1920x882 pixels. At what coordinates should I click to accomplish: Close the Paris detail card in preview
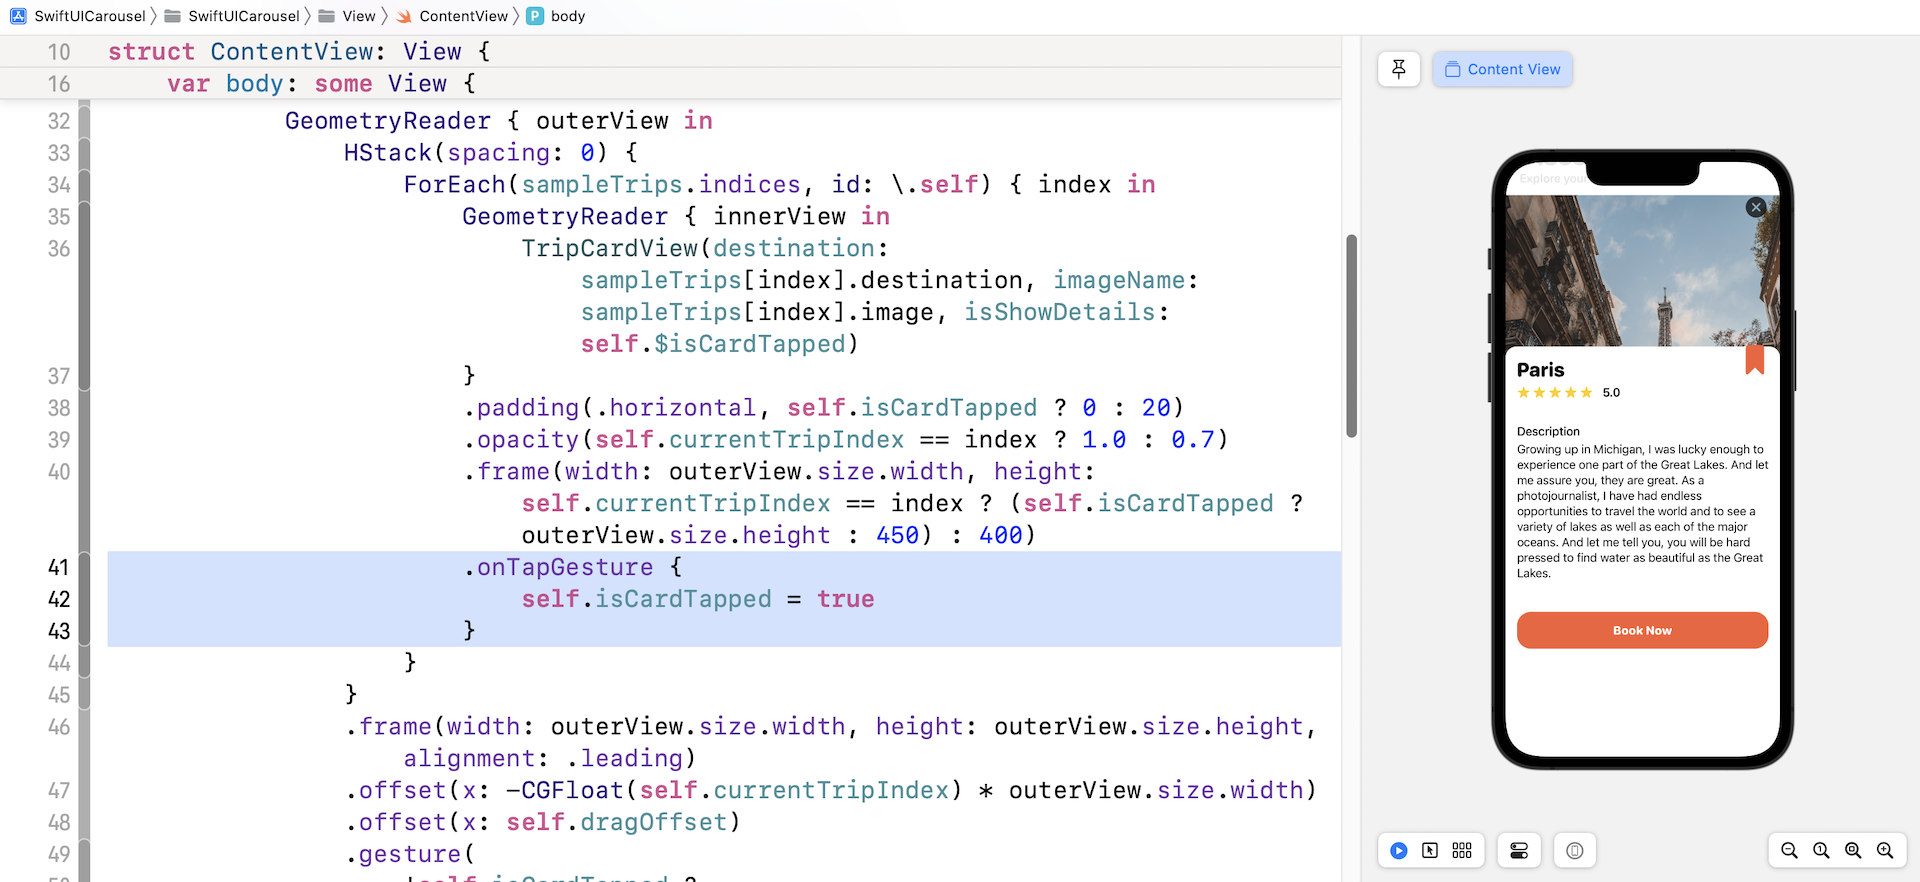coord(1756,207)
